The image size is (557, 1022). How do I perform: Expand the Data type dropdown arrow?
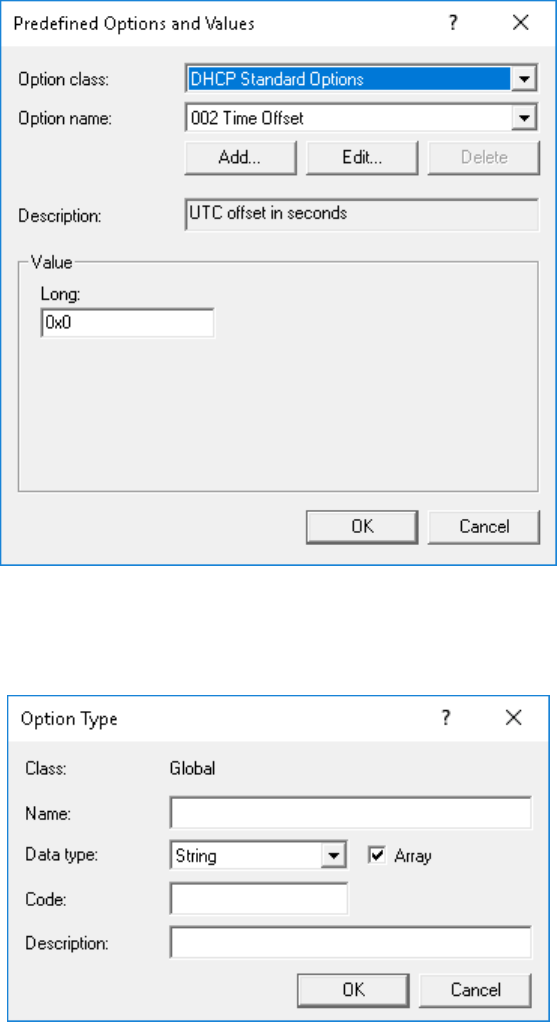[332, 856]
